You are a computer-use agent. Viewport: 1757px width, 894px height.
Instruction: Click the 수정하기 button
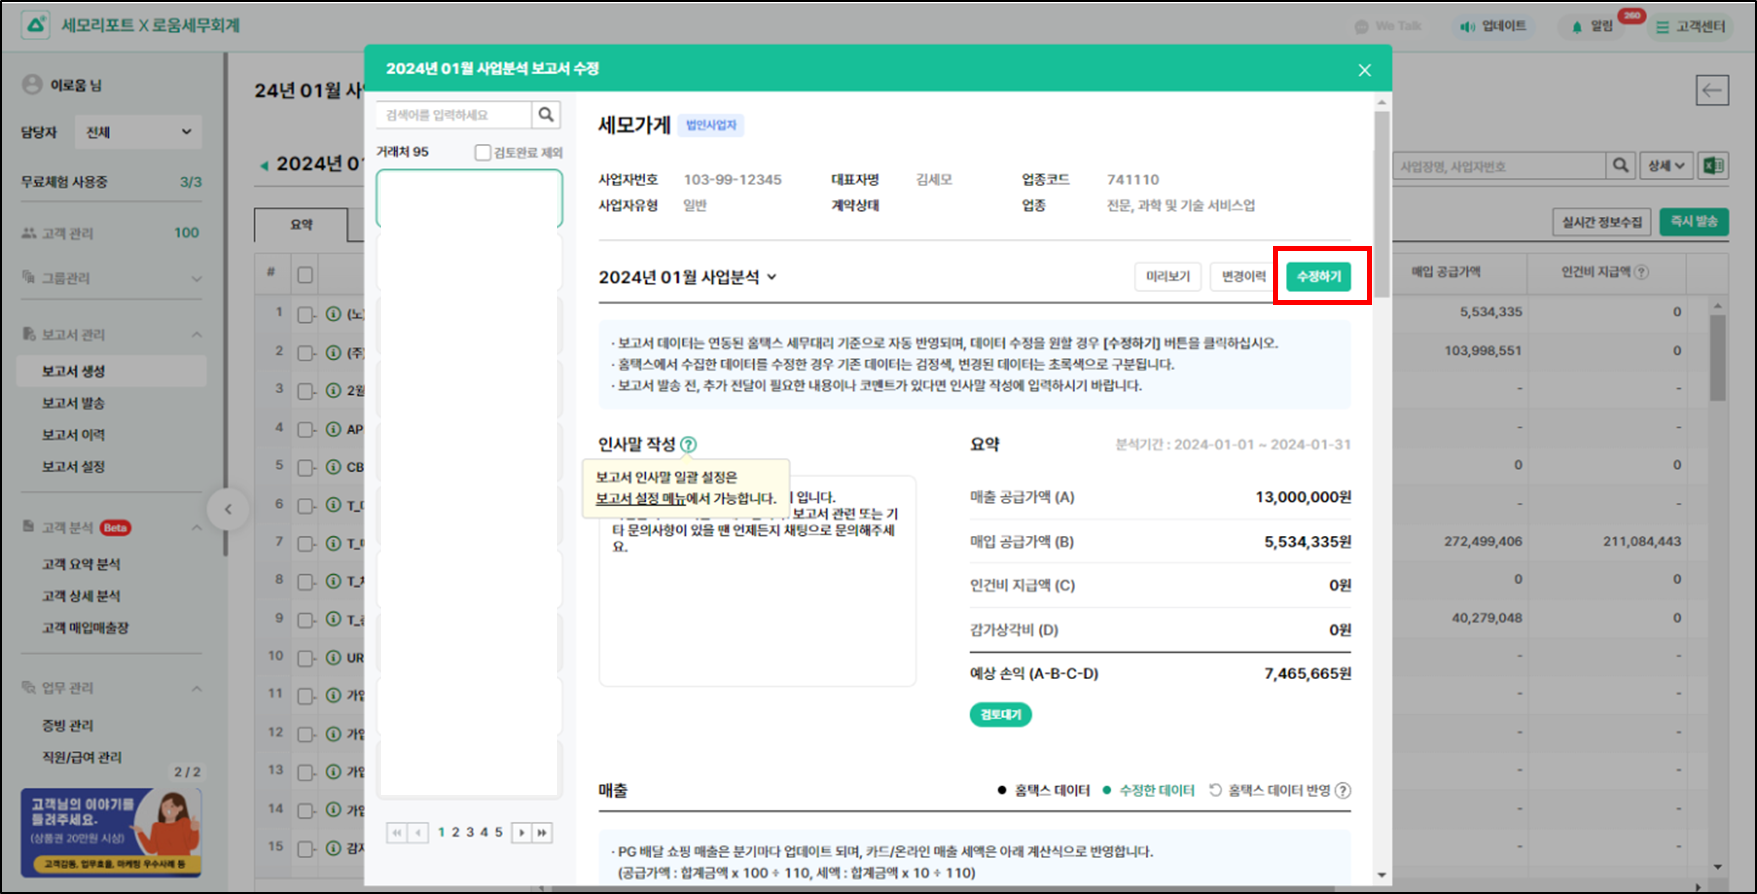coord(1318,276)
